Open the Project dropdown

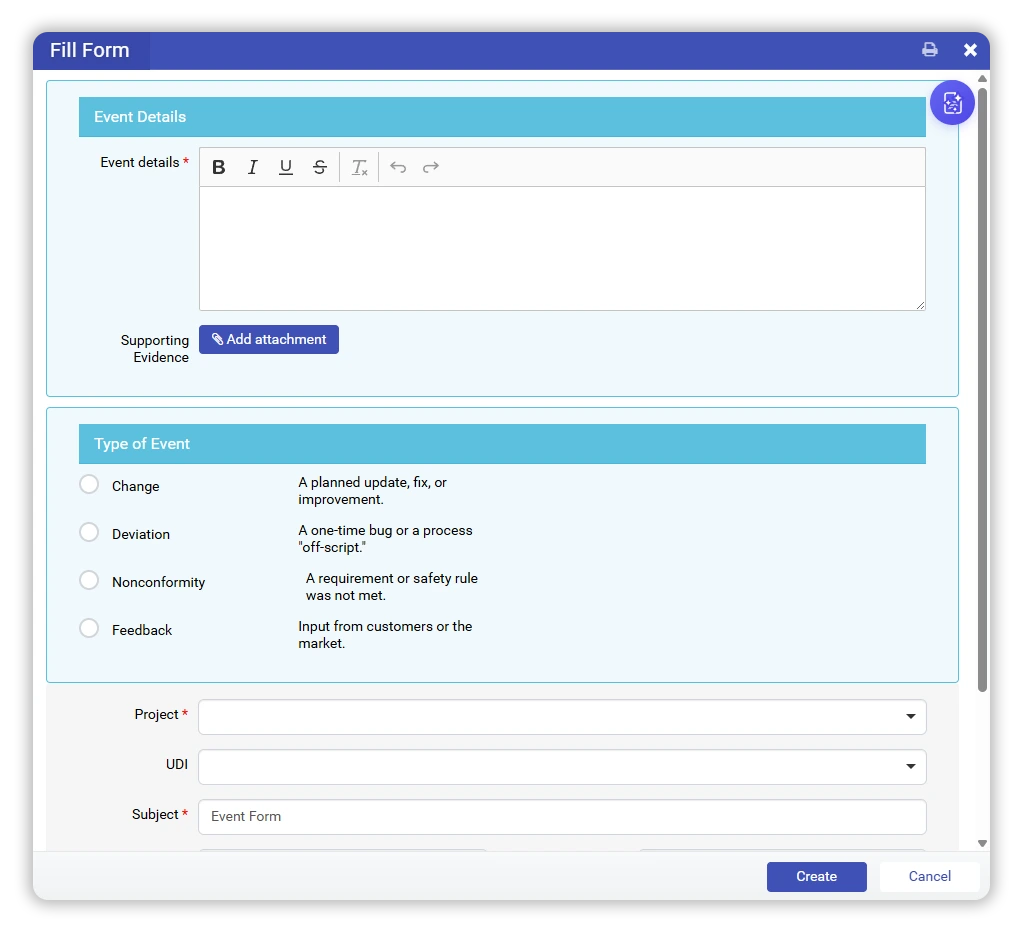pos(910,716)
